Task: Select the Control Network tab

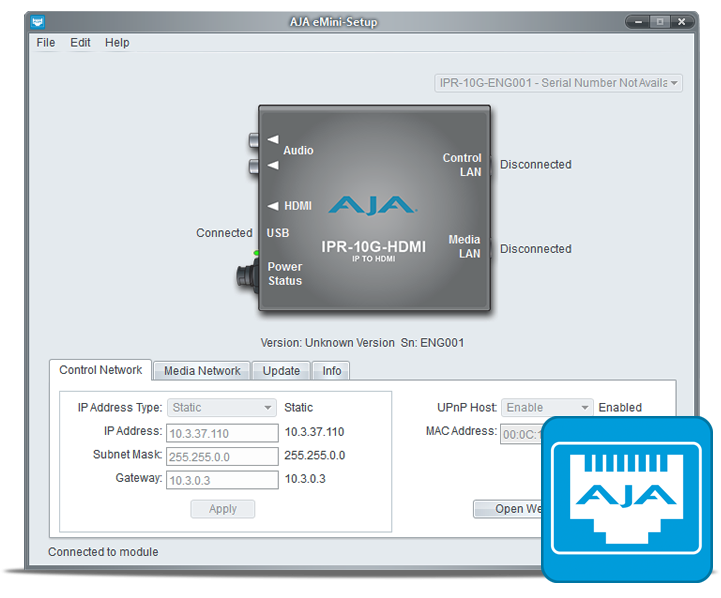Action: (100, 370)
